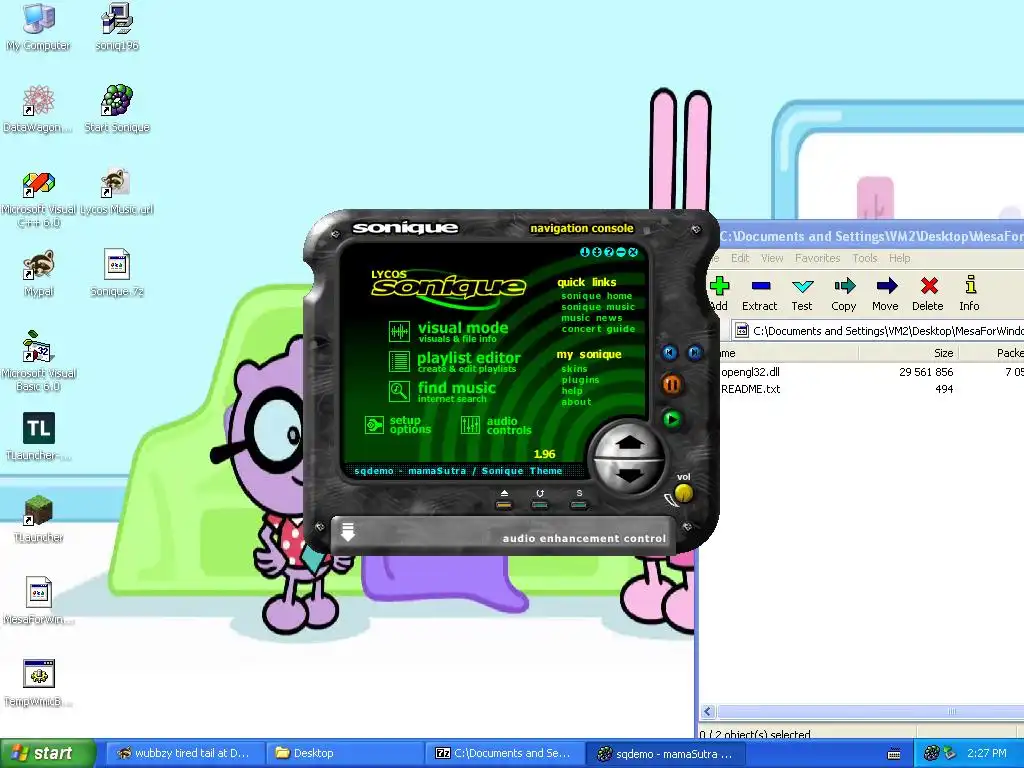The width and height of the screenshot is (1024, 768).
Task: Click the Info button in 7-Zip
Action: tap(970, 294)
